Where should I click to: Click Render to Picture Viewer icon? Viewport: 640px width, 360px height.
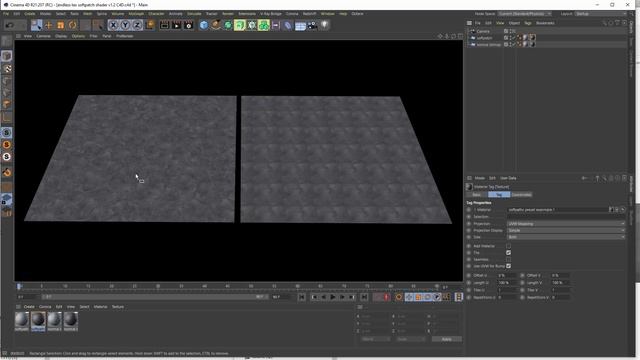(x=176, y=25)
